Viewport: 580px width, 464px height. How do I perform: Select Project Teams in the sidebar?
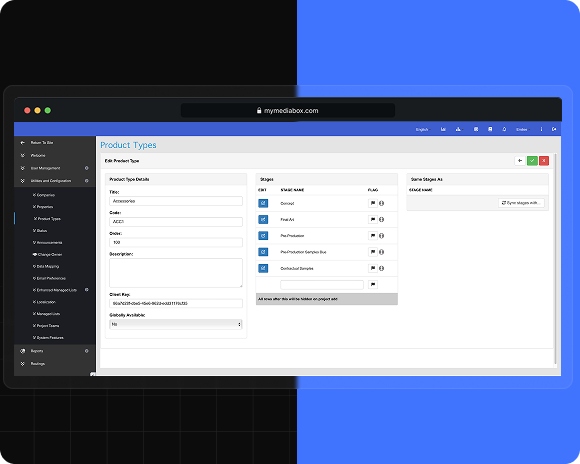(x=46, y=326)
